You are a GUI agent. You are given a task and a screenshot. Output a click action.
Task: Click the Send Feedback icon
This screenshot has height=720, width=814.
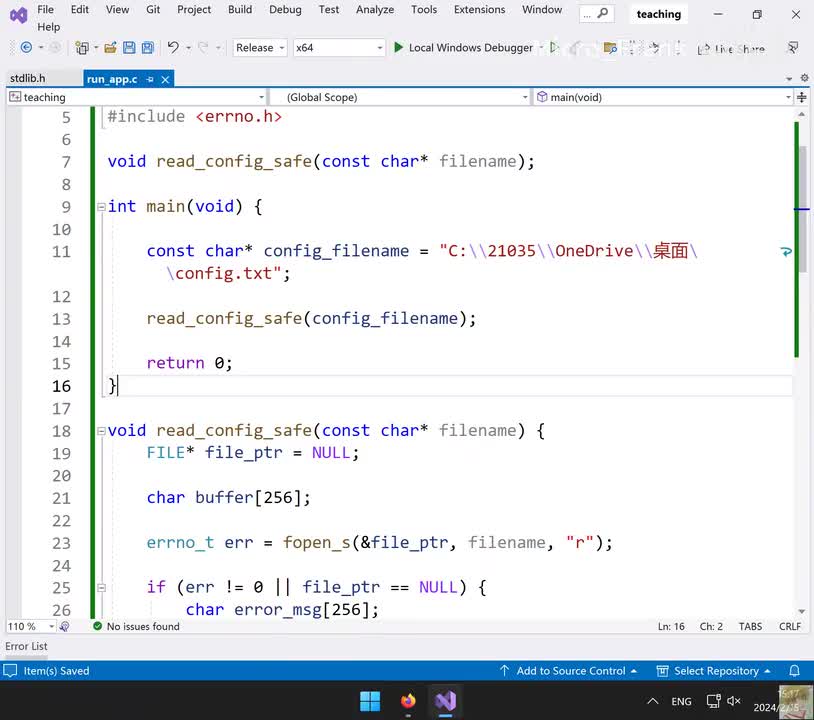pos(793,48)
